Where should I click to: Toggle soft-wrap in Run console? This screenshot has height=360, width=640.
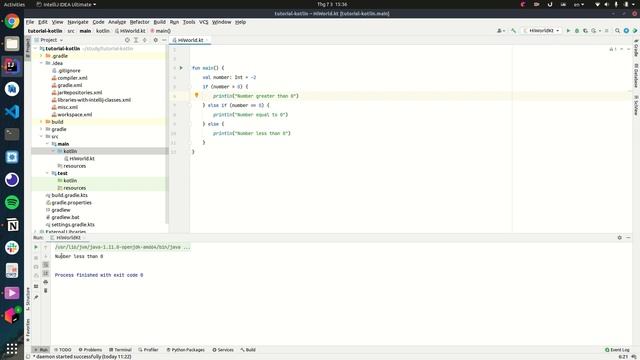(46, 265)
